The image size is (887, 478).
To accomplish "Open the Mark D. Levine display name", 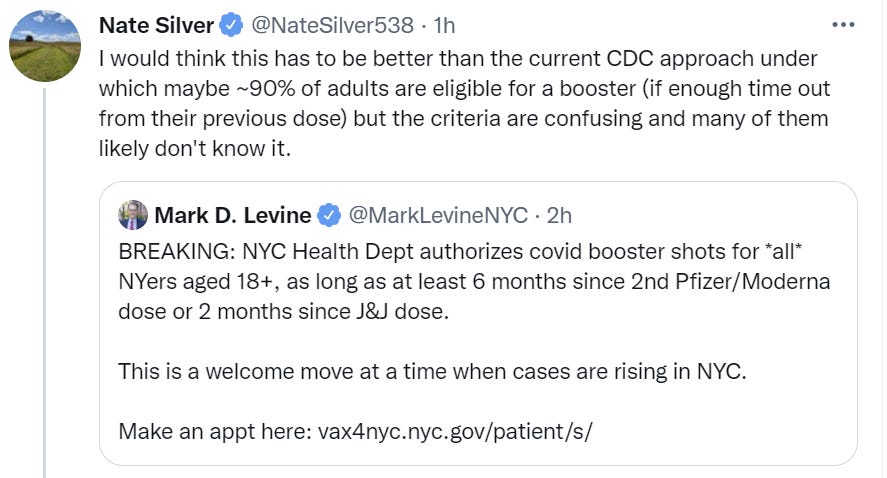I will coord(232,216).
